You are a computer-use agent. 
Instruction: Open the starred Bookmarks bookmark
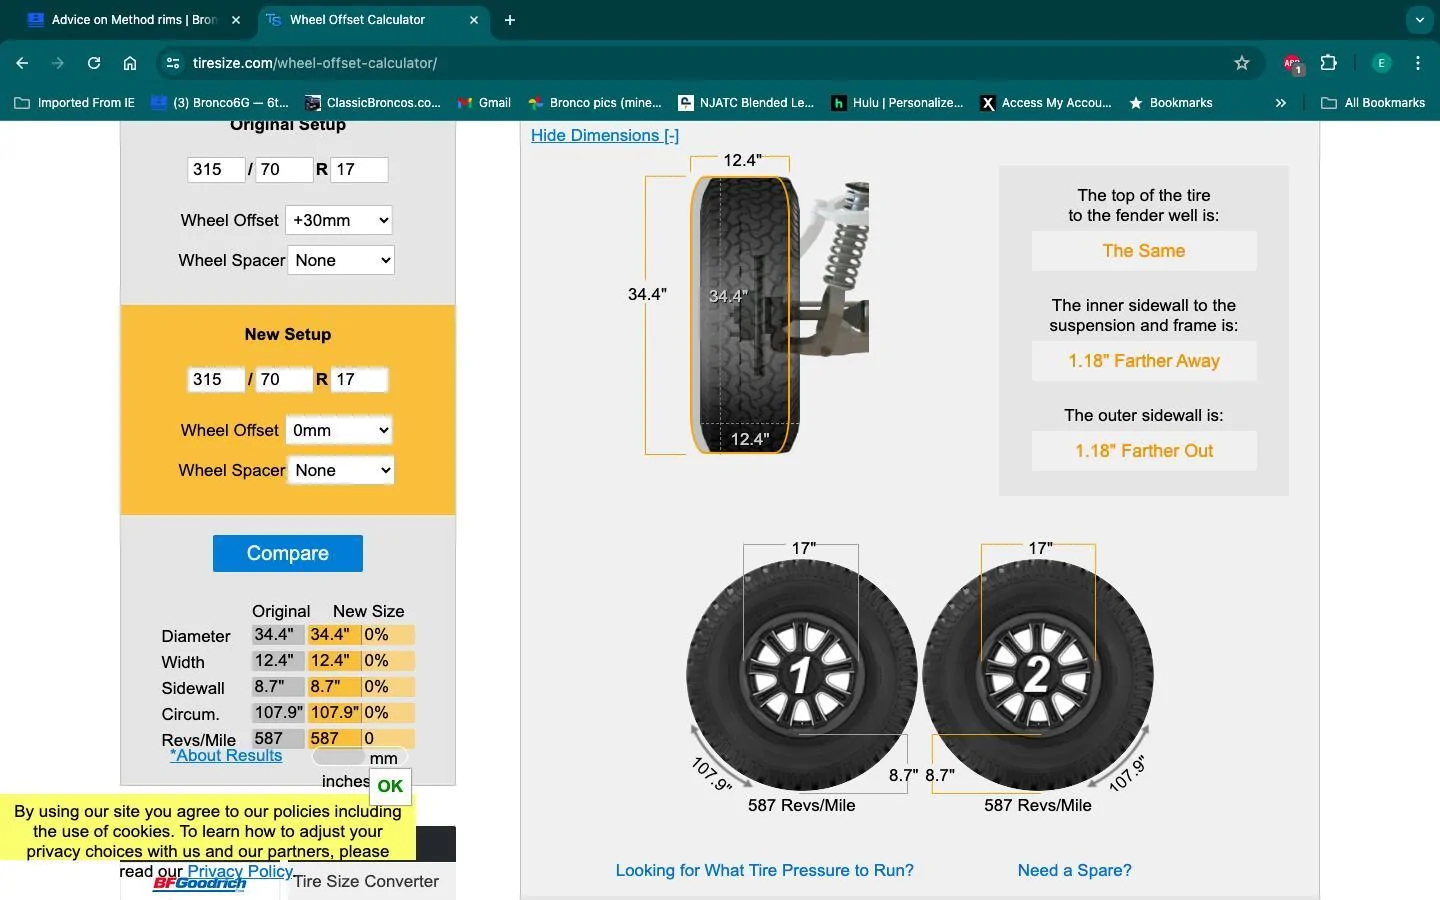pyautogui.click(x=1170, y=103)
